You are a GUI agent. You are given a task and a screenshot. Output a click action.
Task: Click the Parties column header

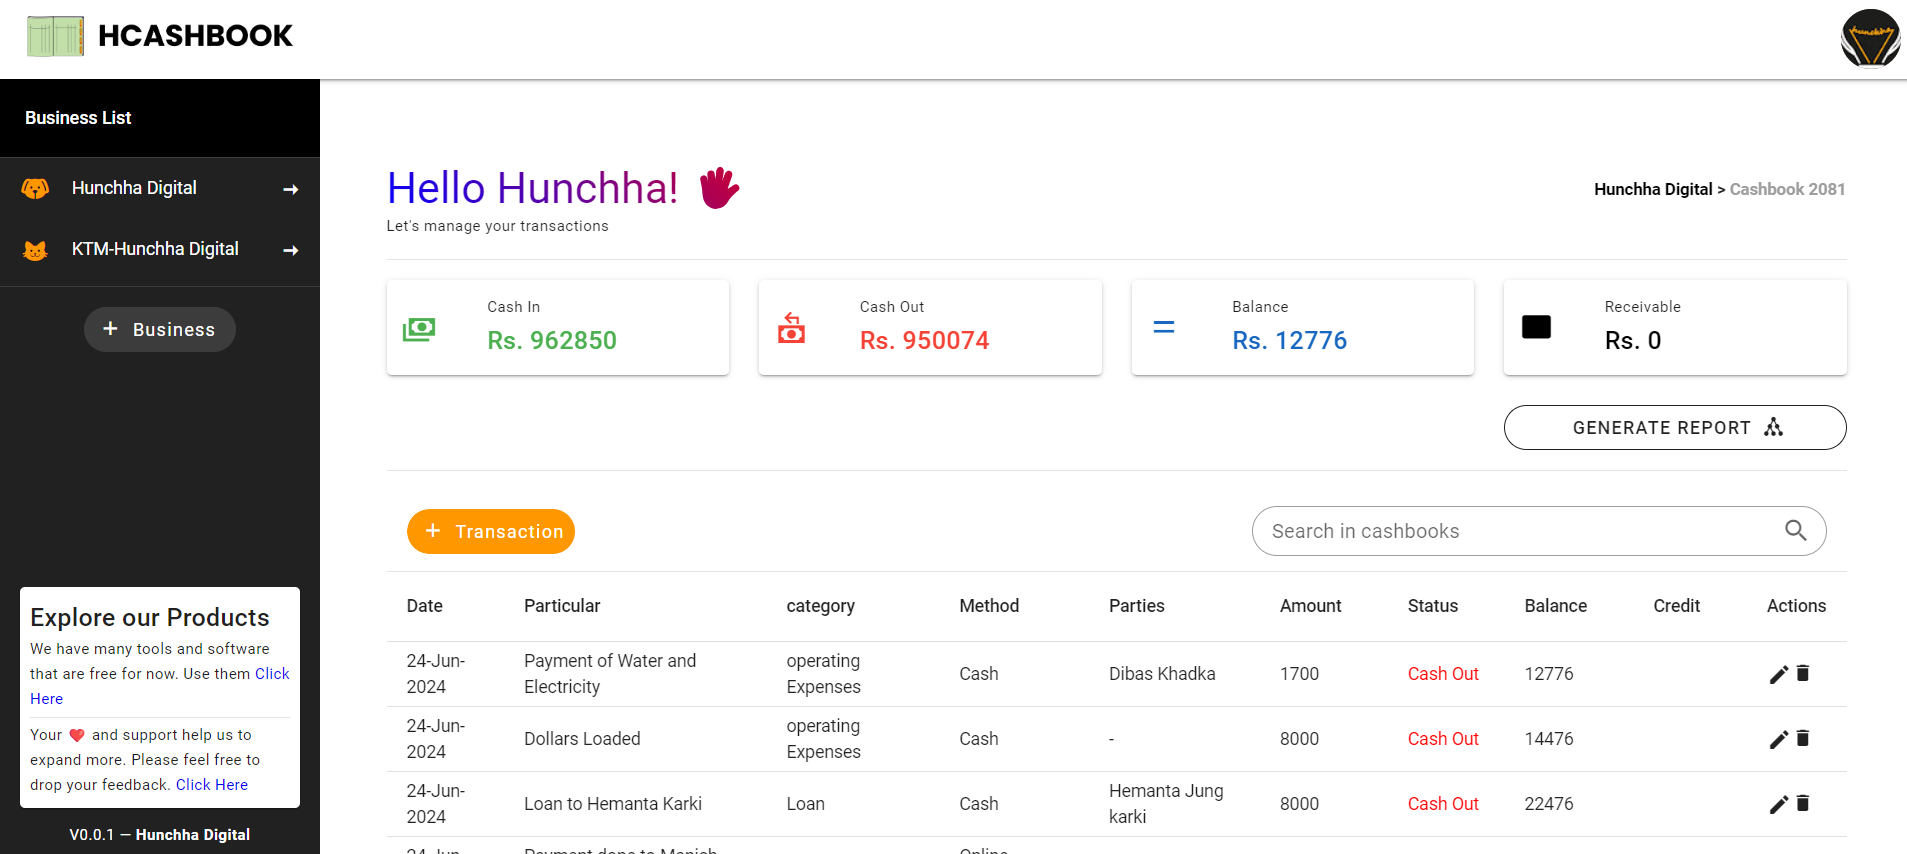[1137, 606]
